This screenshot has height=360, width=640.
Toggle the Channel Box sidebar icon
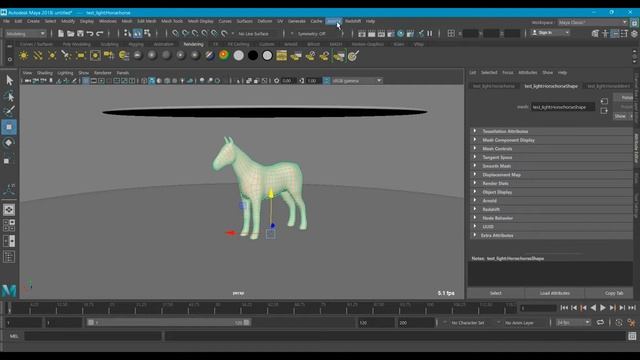634,33
